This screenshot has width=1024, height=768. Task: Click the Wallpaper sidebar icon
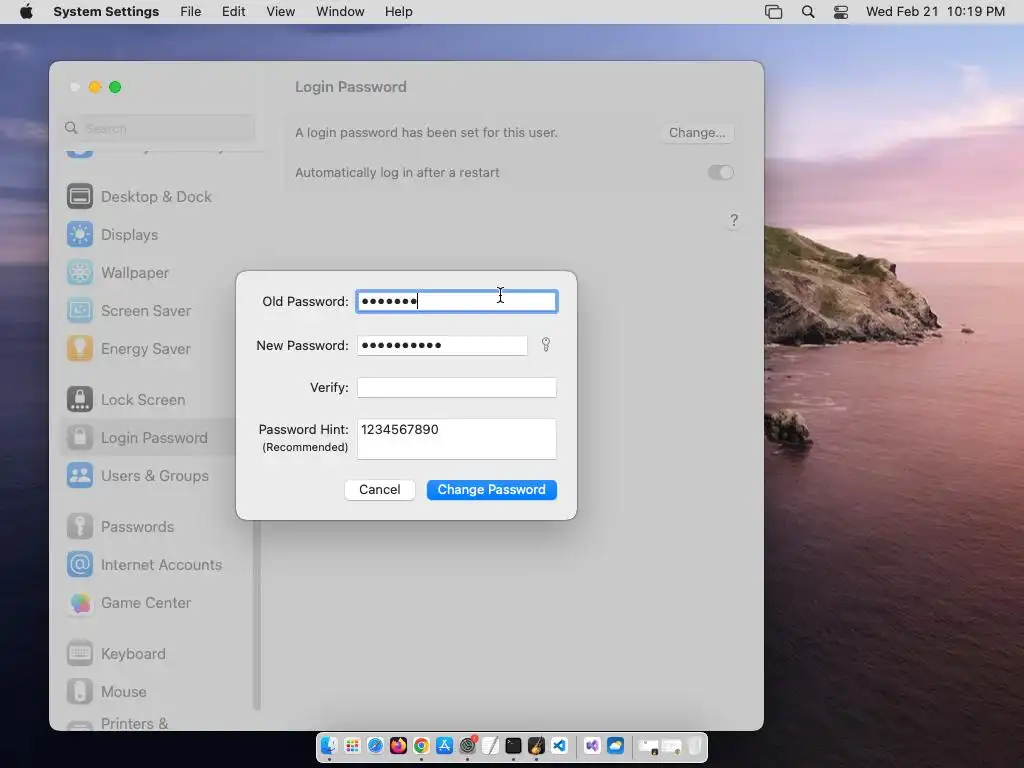point(80,272)
